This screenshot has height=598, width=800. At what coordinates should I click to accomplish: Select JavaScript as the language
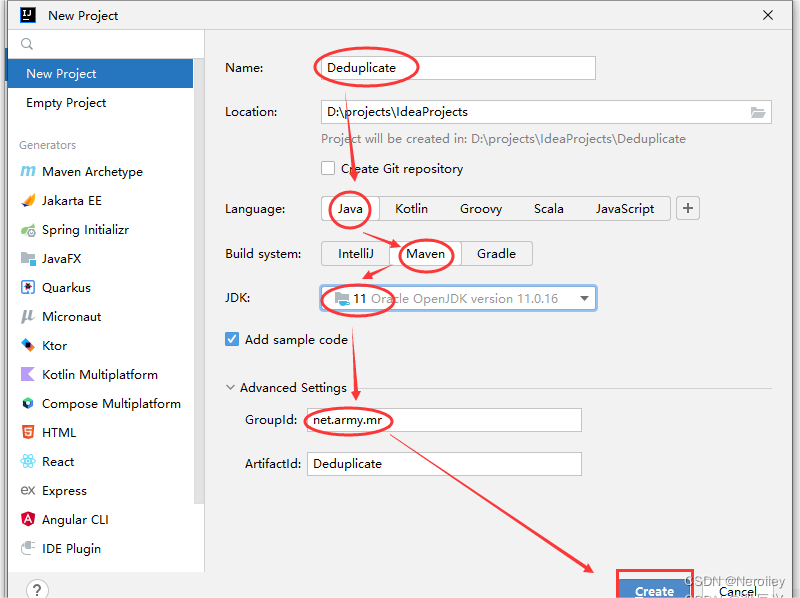coord(624,209)
